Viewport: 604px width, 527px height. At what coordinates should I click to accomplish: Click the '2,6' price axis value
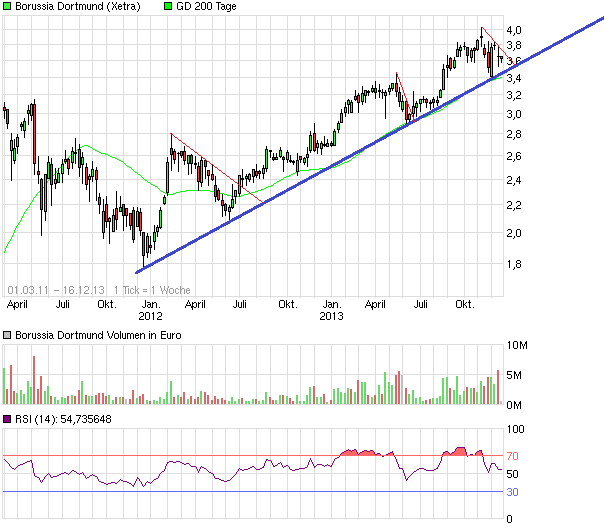tap(514, 156)
